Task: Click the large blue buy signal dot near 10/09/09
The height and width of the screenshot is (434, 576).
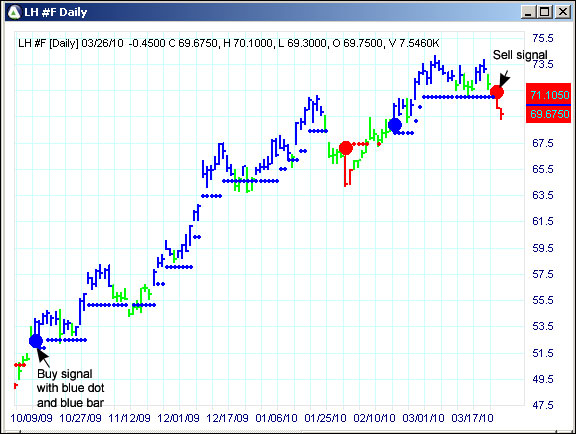Action: tap(36, 341)
